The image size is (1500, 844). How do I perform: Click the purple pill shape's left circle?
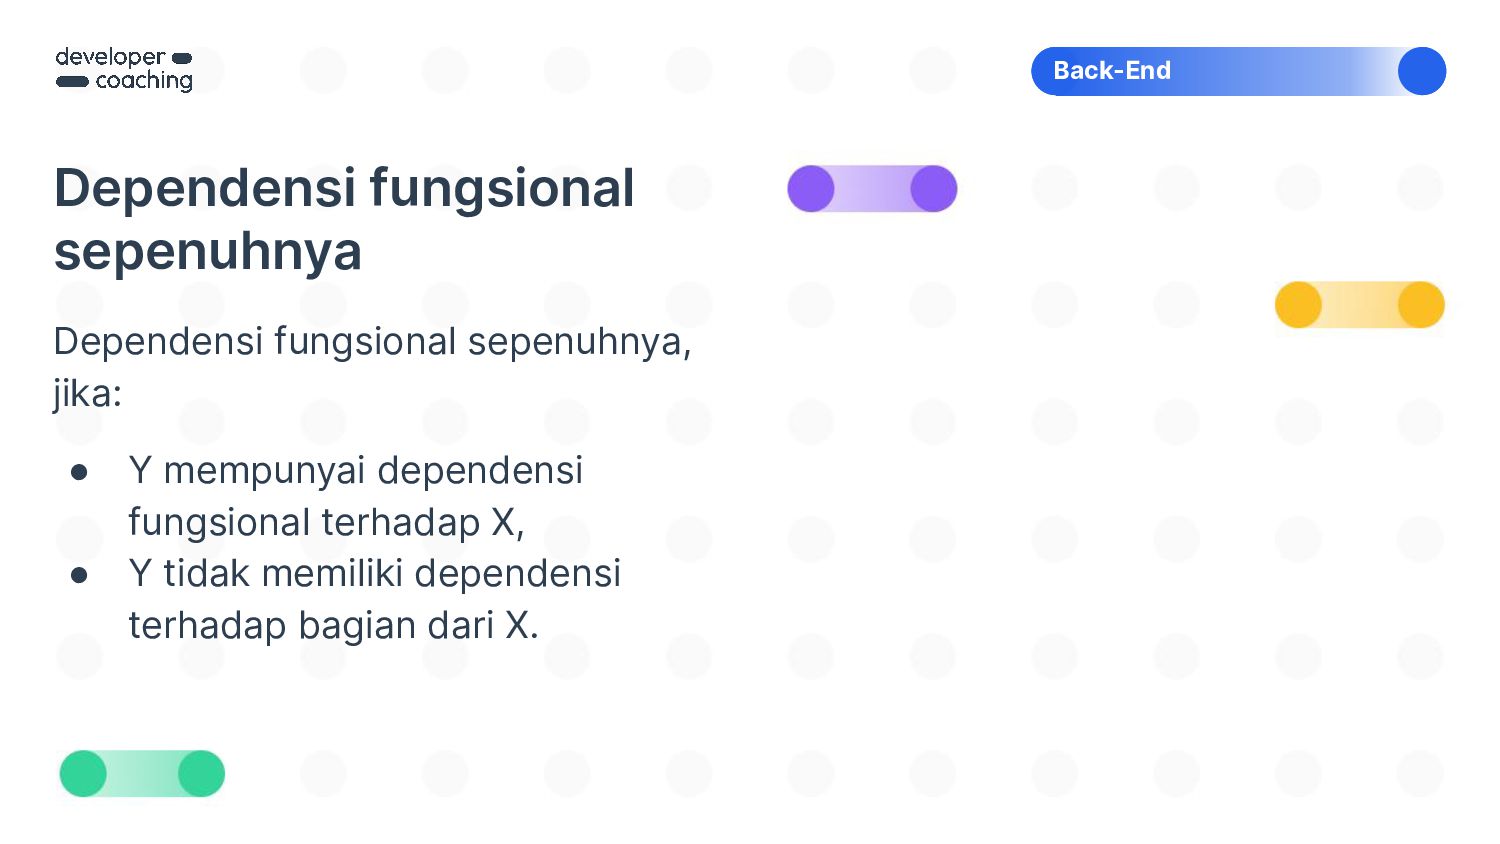[x=811, y=189]
